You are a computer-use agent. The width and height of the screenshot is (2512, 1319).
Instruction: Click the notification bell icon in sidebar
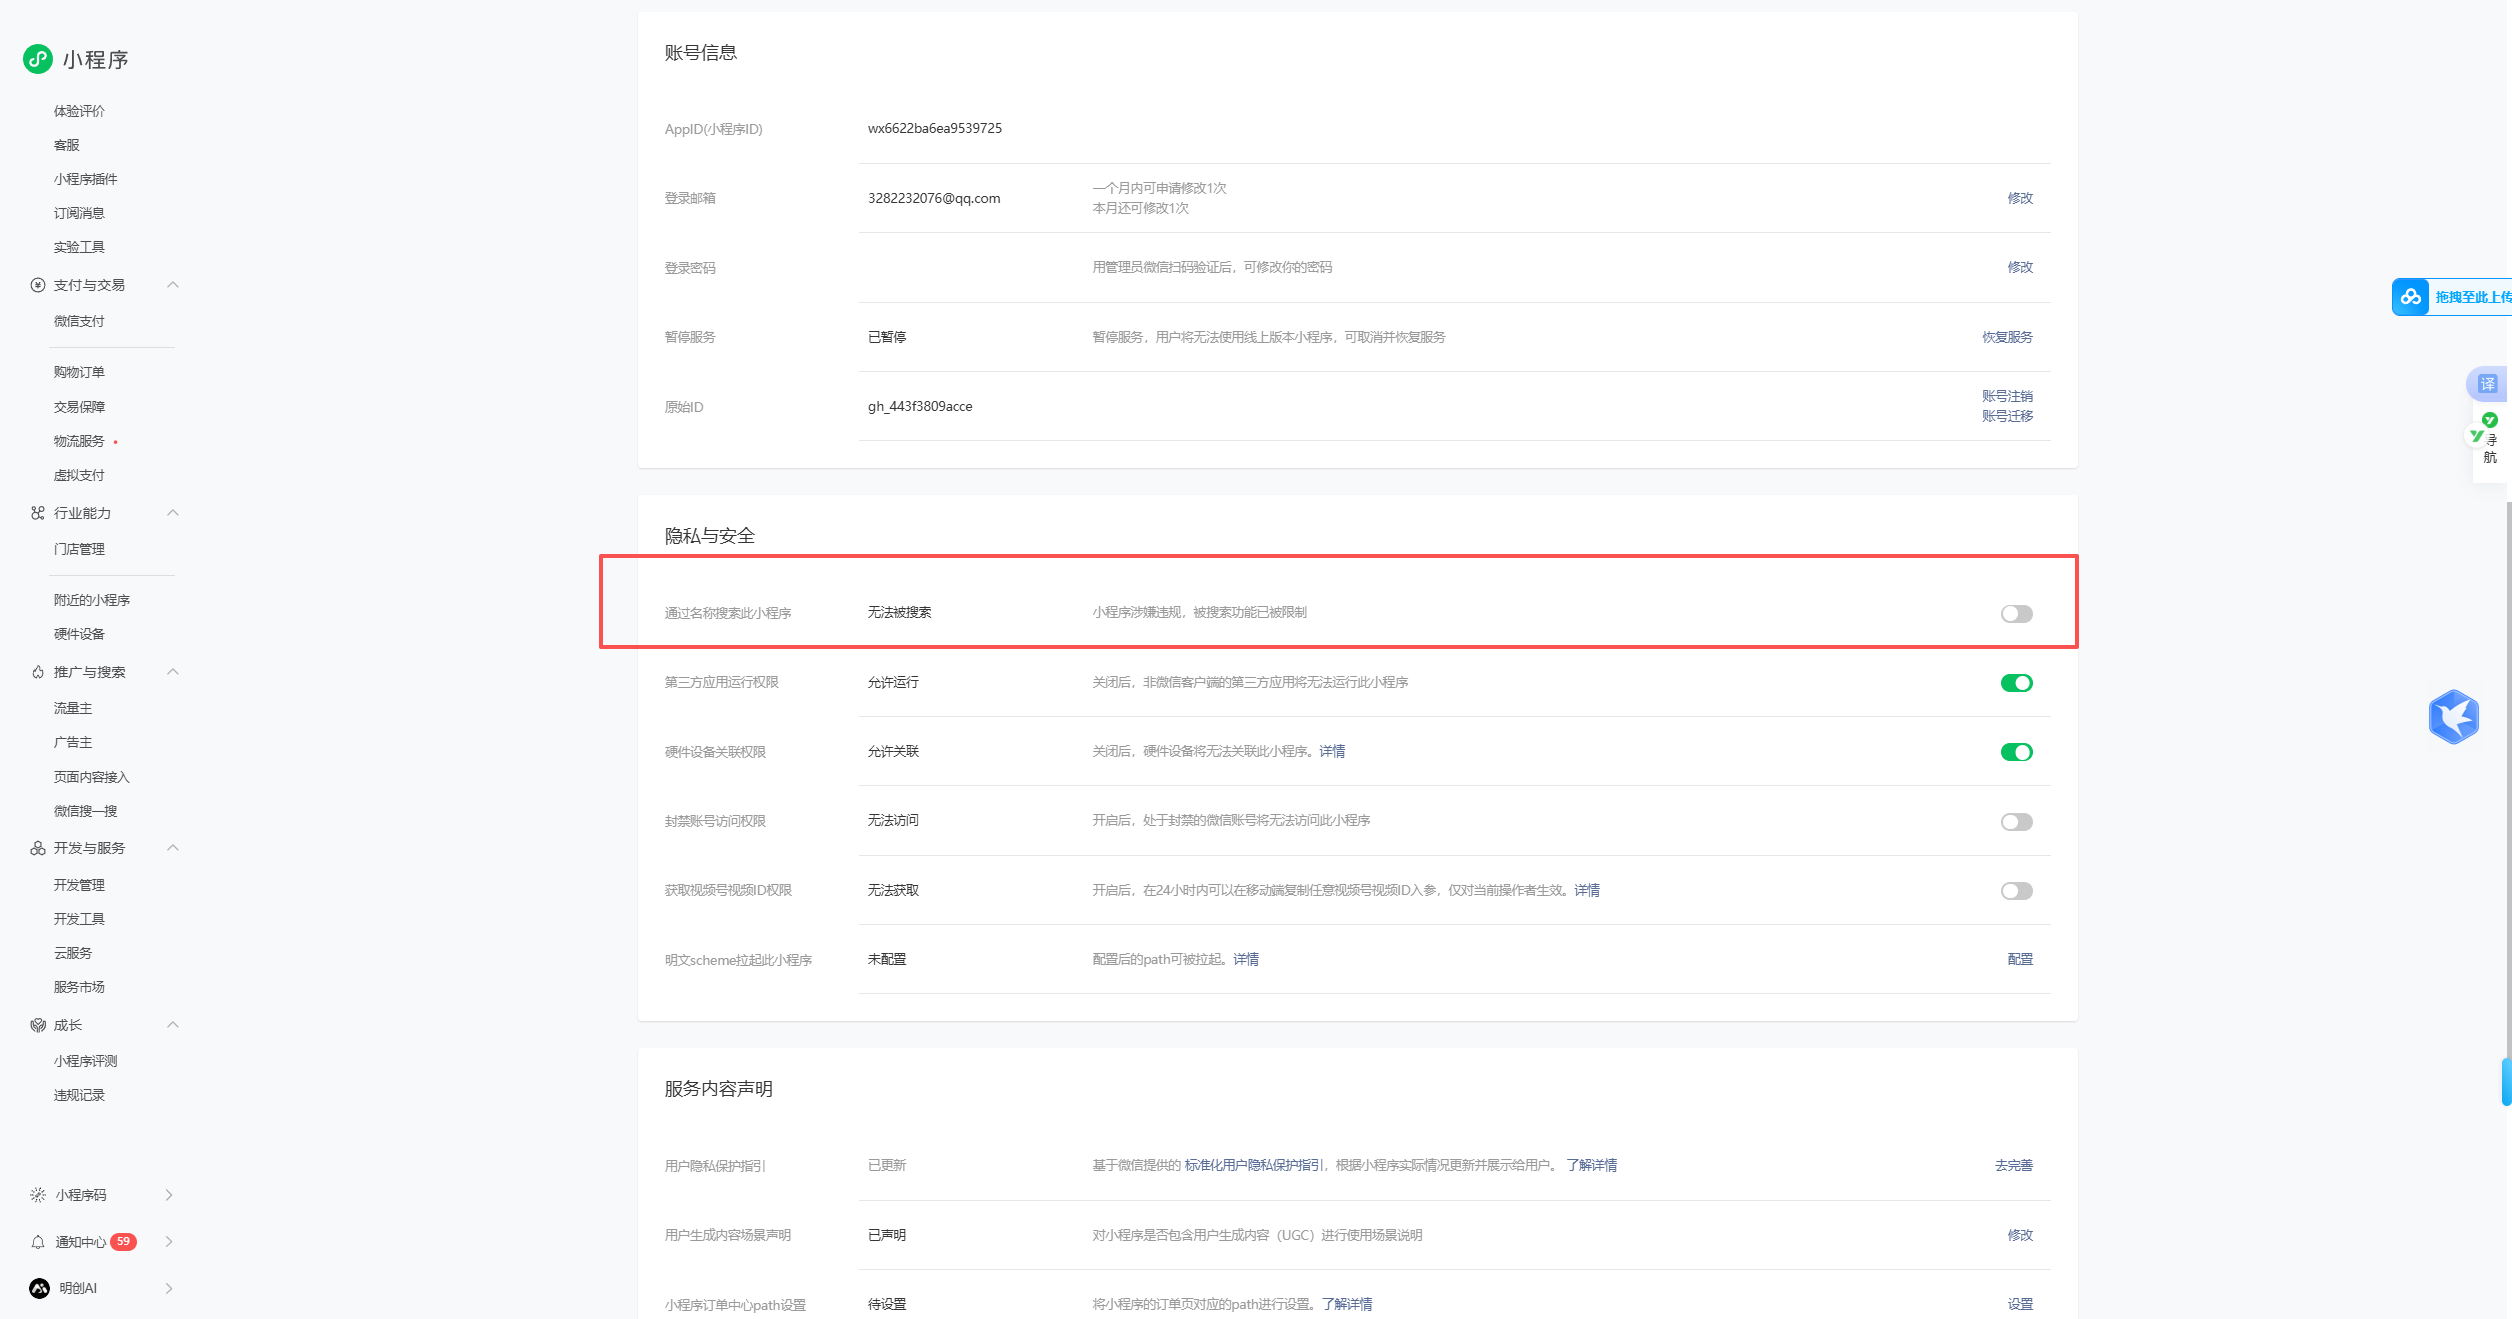coord(38,1242)
